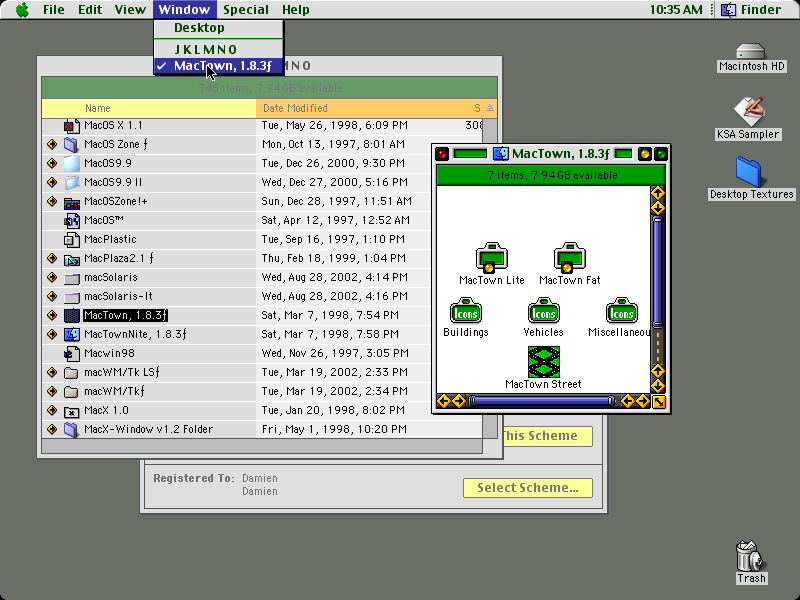Screen dimensions: 800x600
Task: Expand the MacPlaza2.1 ƒ folder row
Action: 52,258
